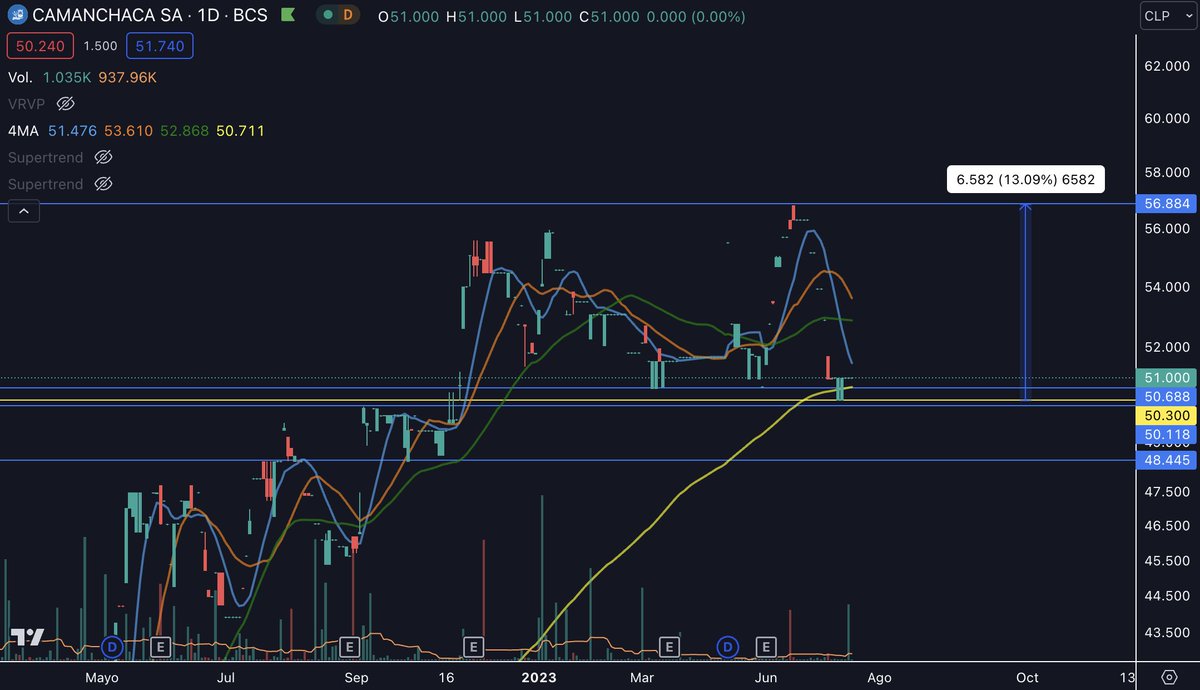The height and width of the screenshot is (690, 1200).
Task: Collapse the indicator legend with chevron
Action: tap(24, 211)
